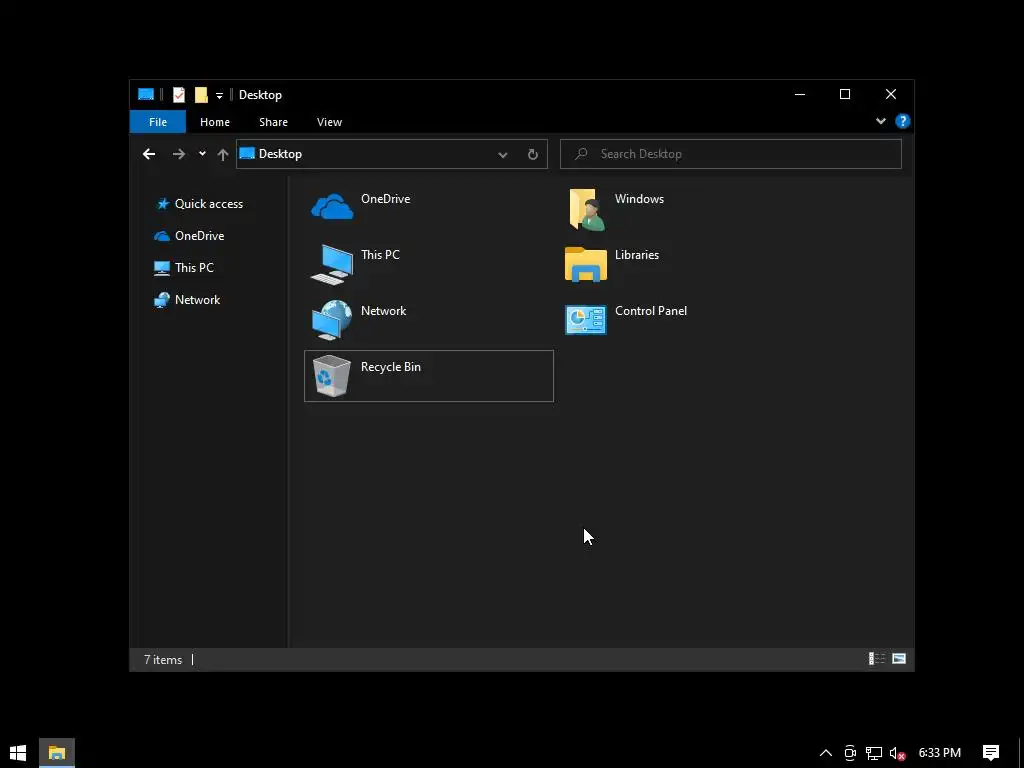
Task: Click the Desktop system icon in title bar
Action: coord(146,95)
